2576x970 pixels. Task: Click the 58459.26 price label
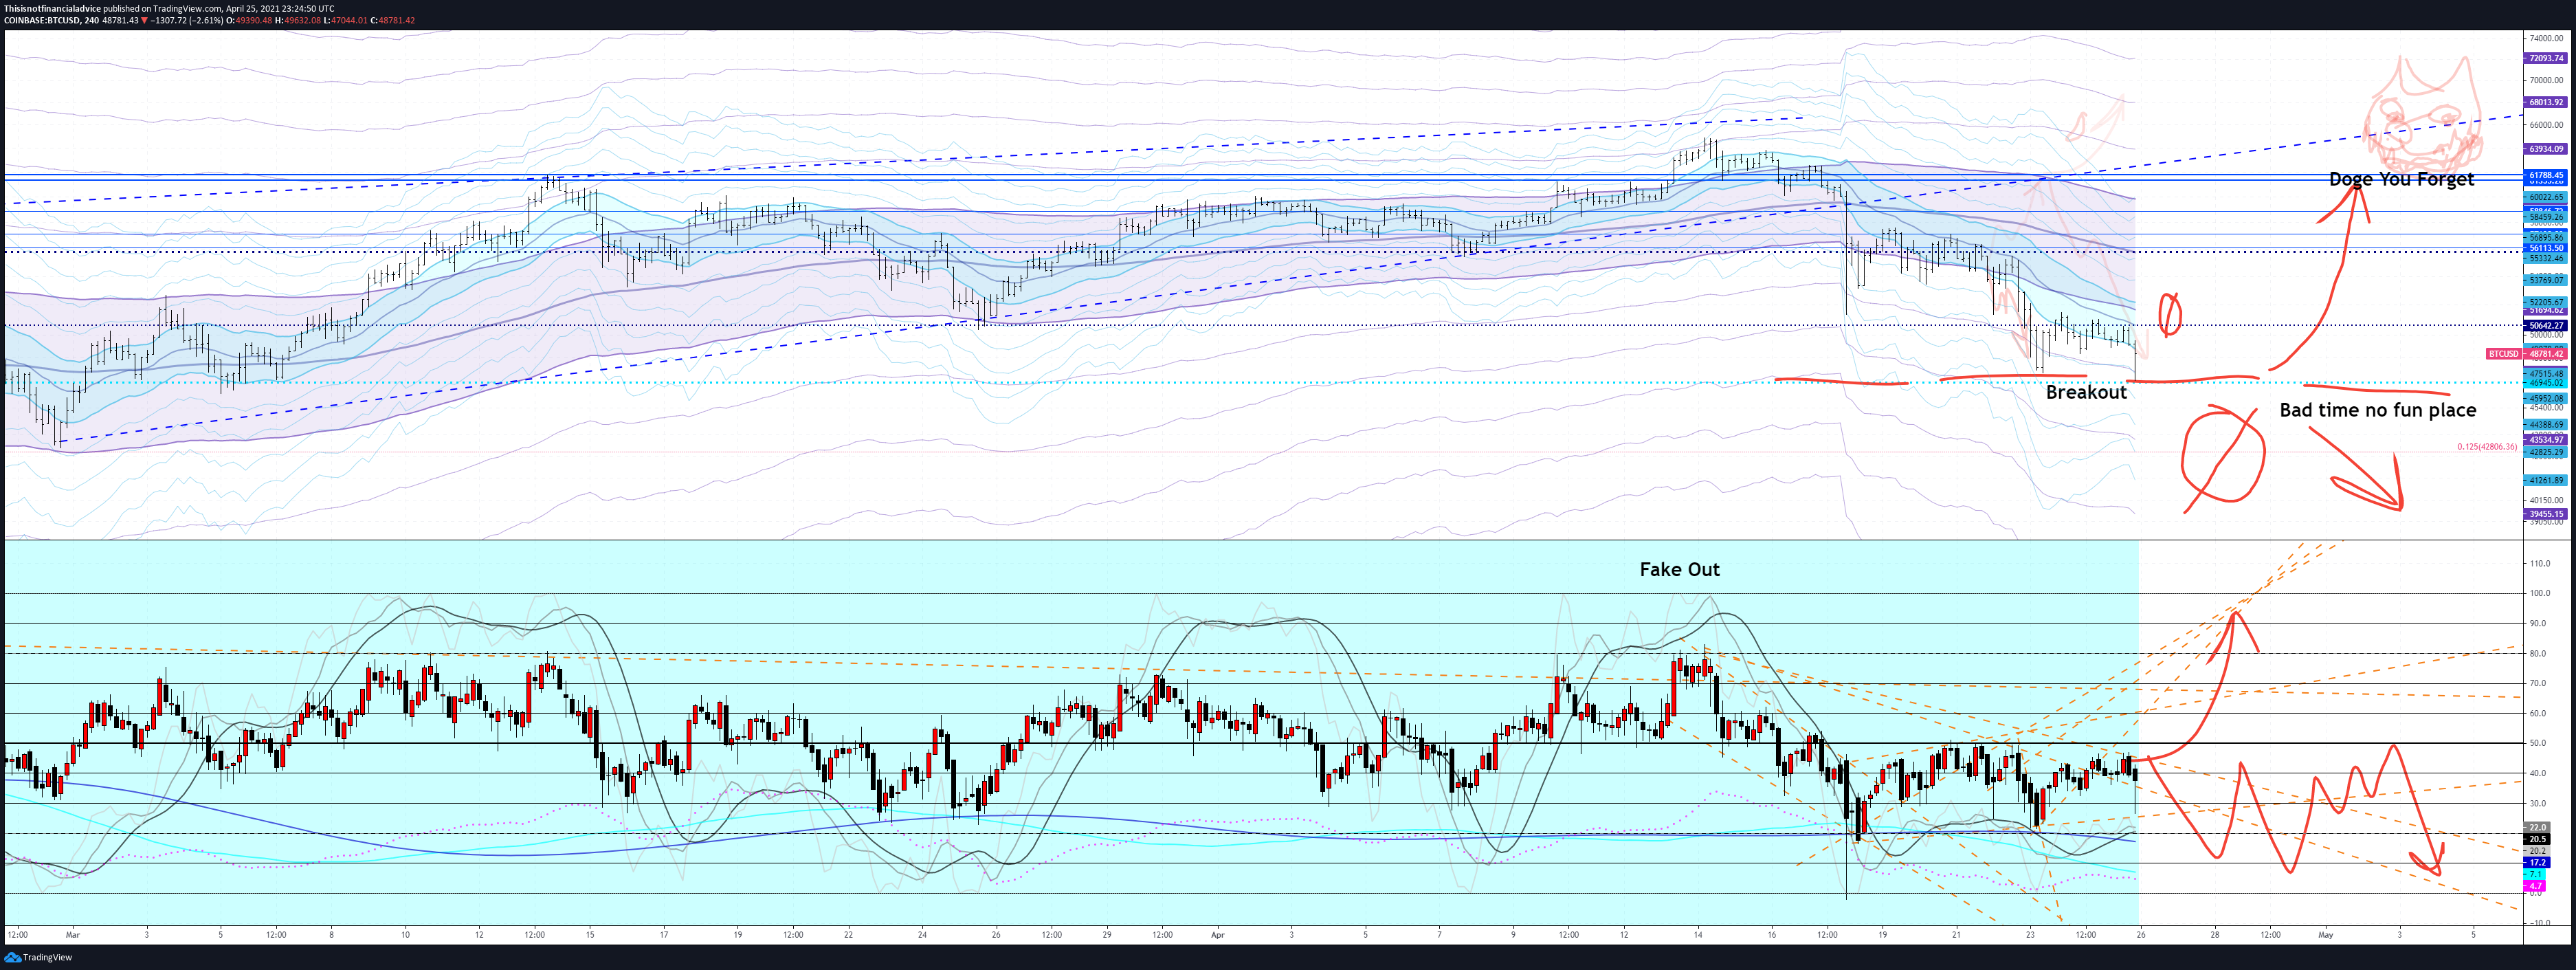click(2546, 217)
